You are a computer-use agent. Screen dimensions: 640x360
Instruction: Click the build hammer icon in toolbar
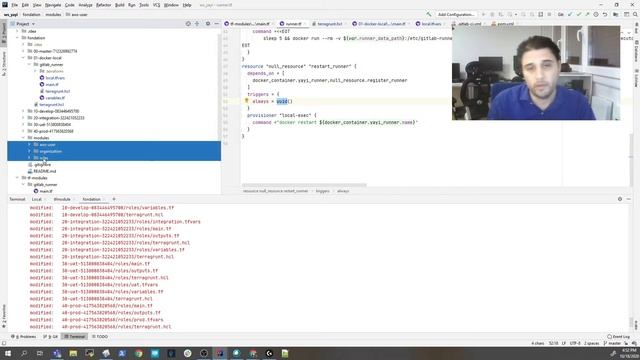pyautogui.click(x=429, y=14)
